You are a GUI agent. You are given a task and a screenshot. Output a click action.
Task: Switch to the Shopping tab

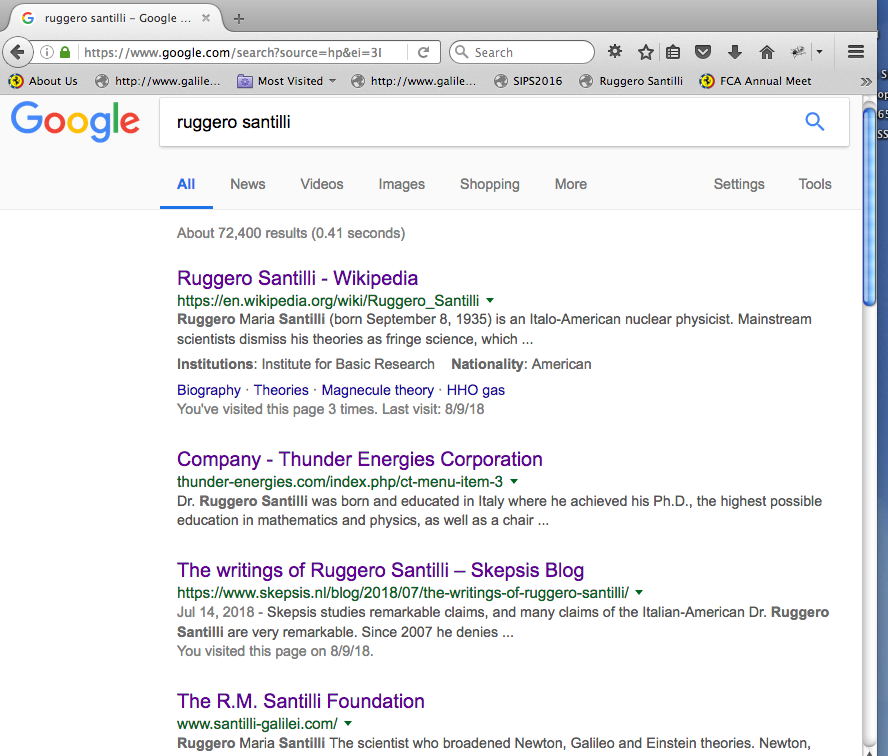pyautogui.click(x=490, y=184)
